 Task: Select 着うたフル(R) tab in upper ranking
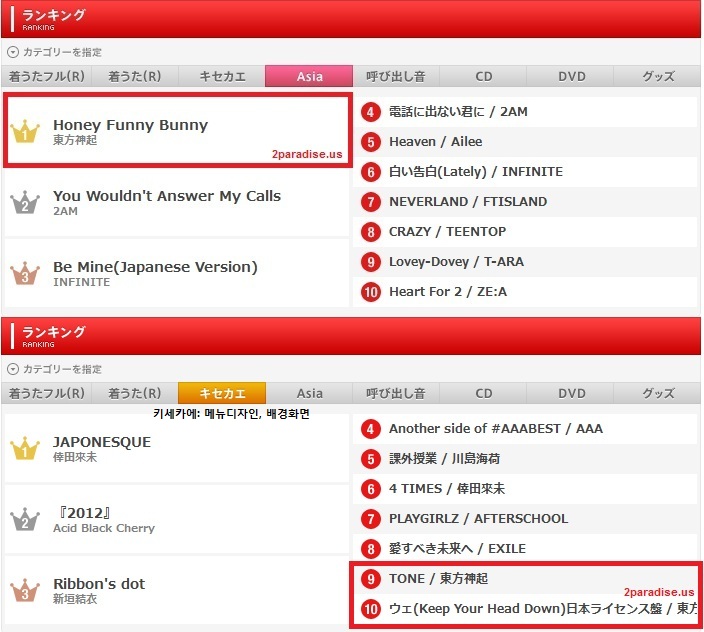pos(47,76)
